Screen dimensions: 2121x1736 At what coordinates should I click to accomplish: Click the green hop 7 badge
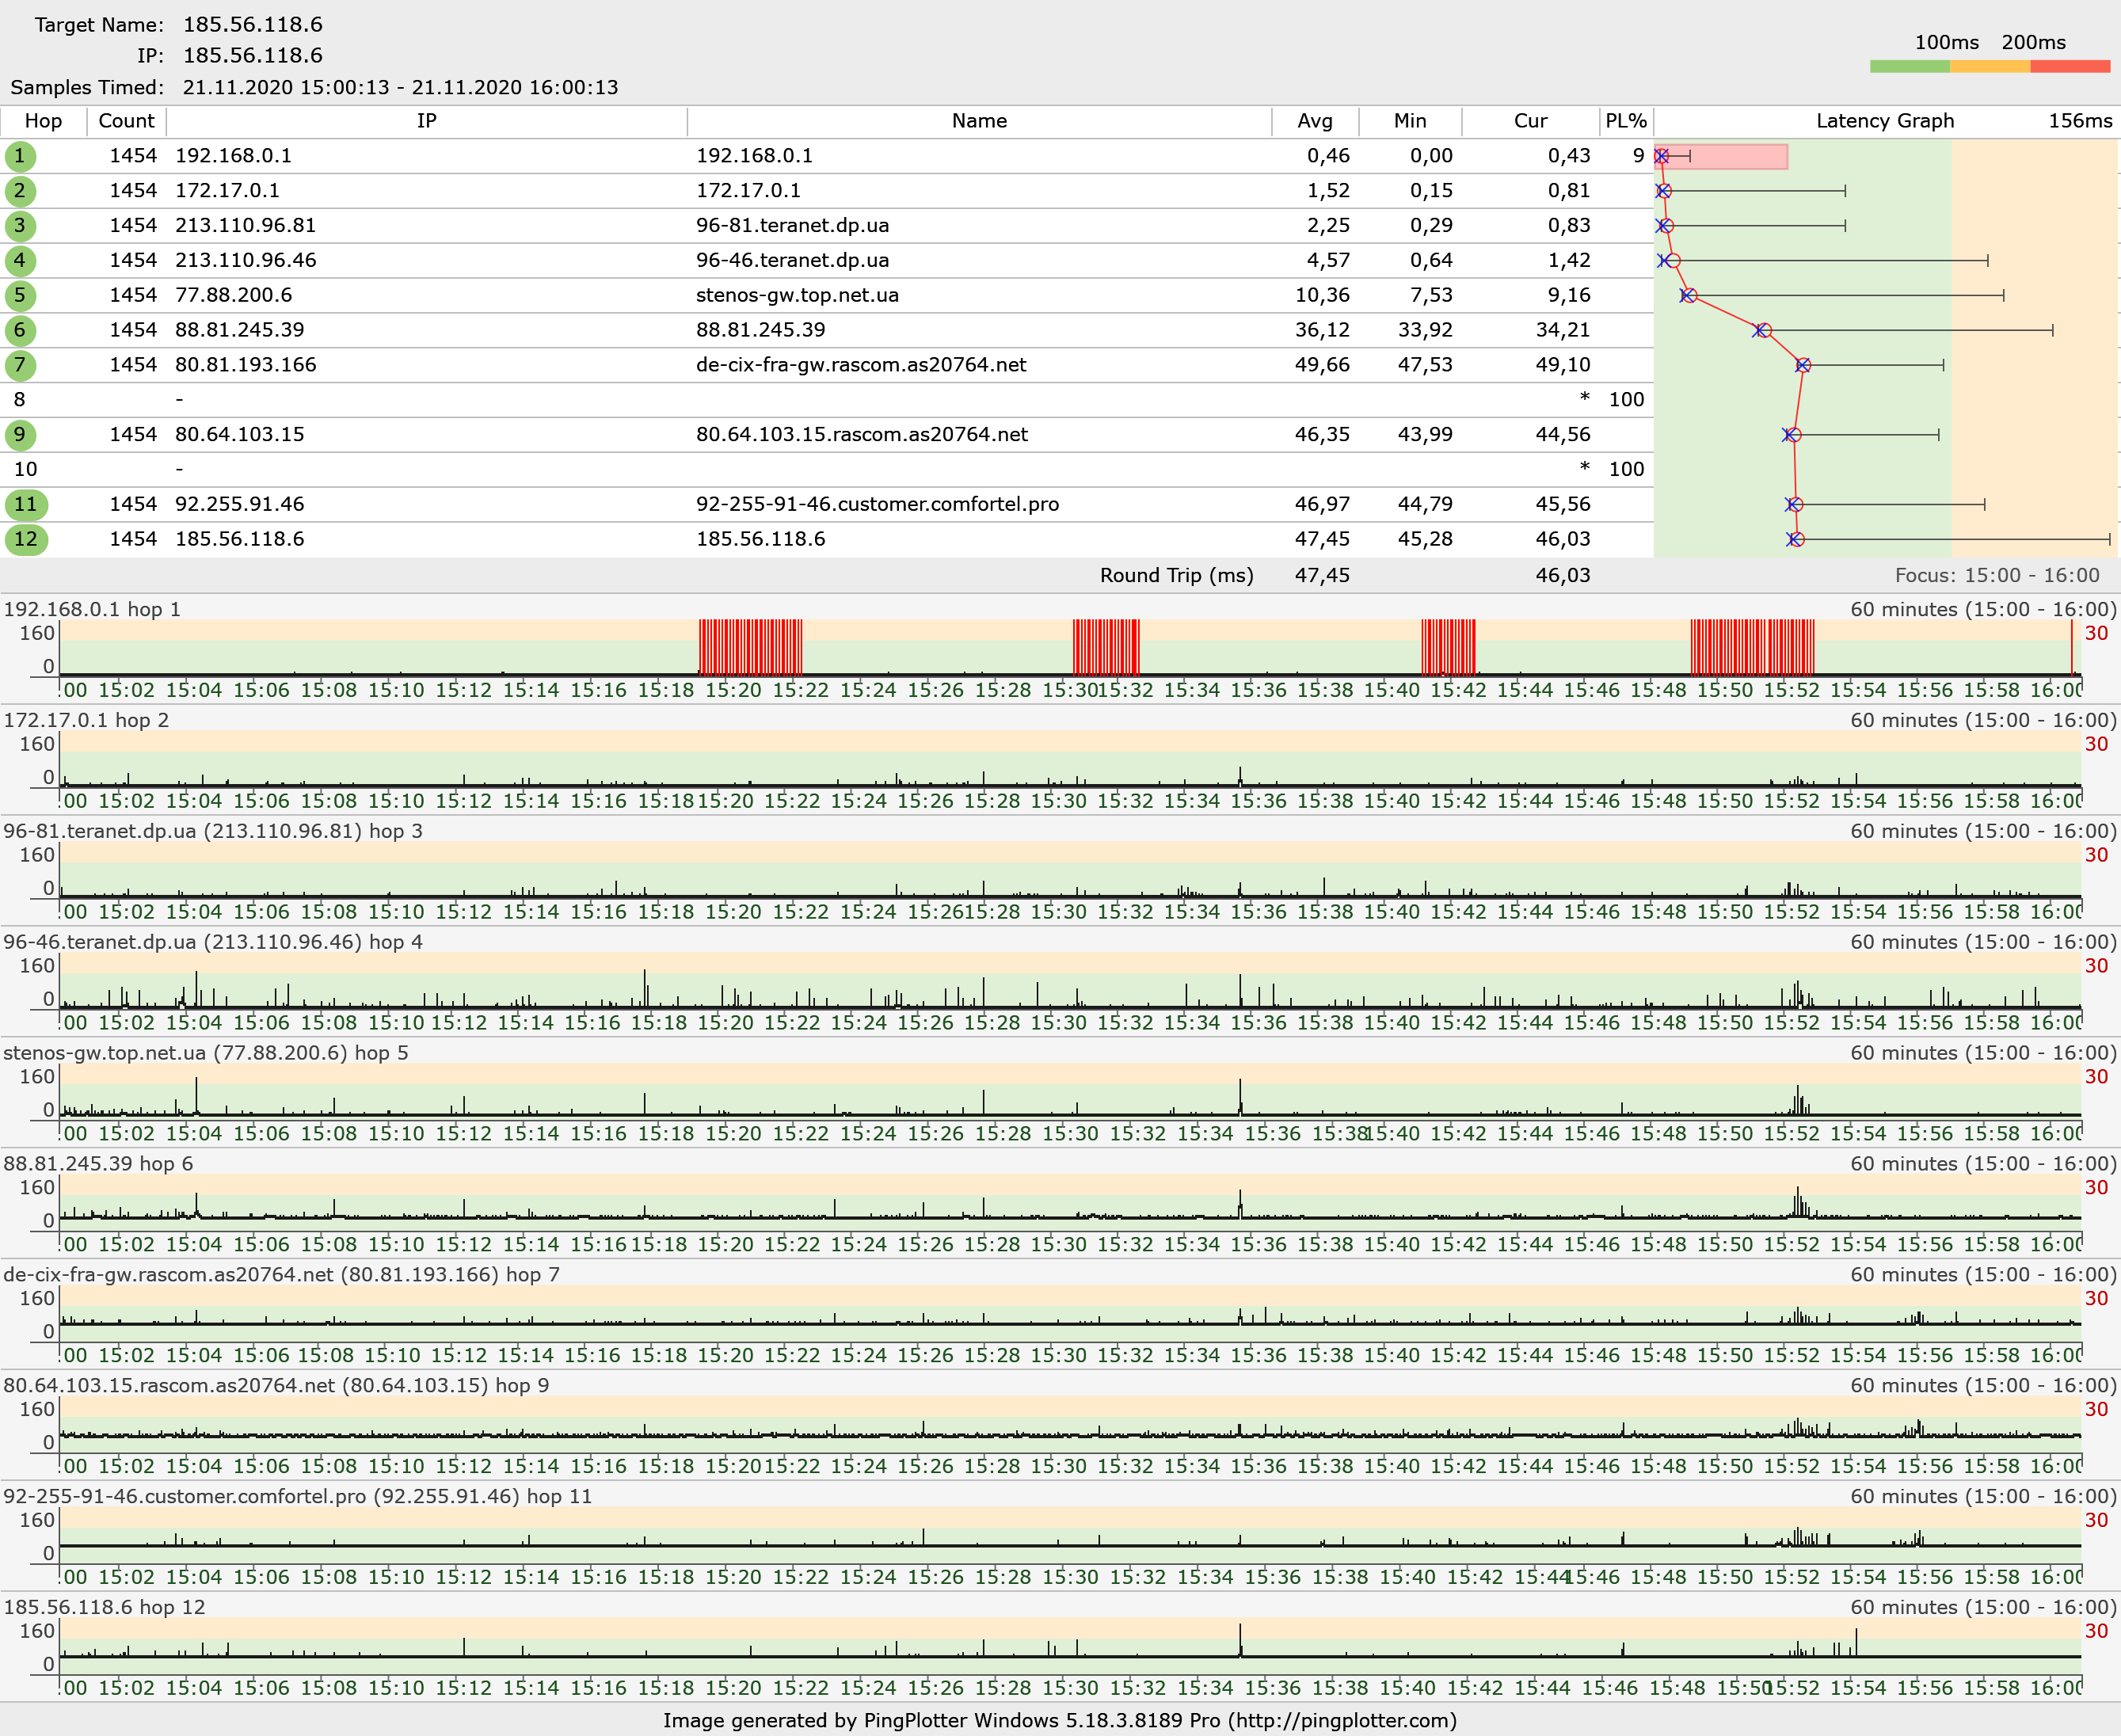pyautogui.click(x=20, y=365)
